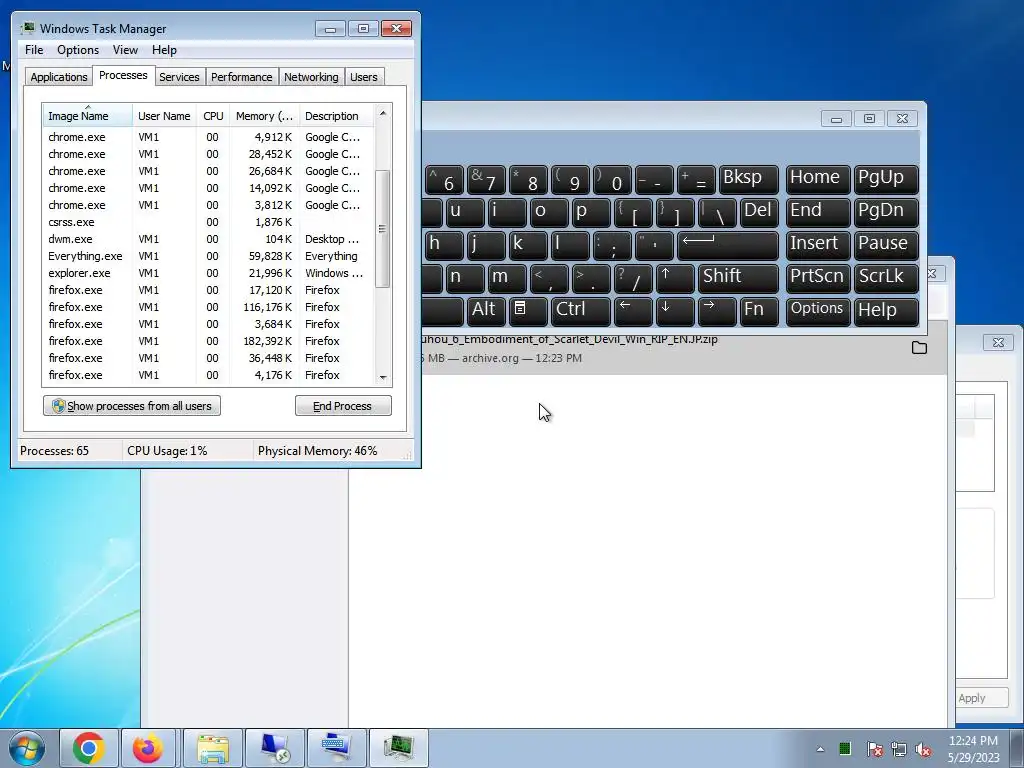
Task: Open the Options menu in Task Manager
Action: pos(78,50)
